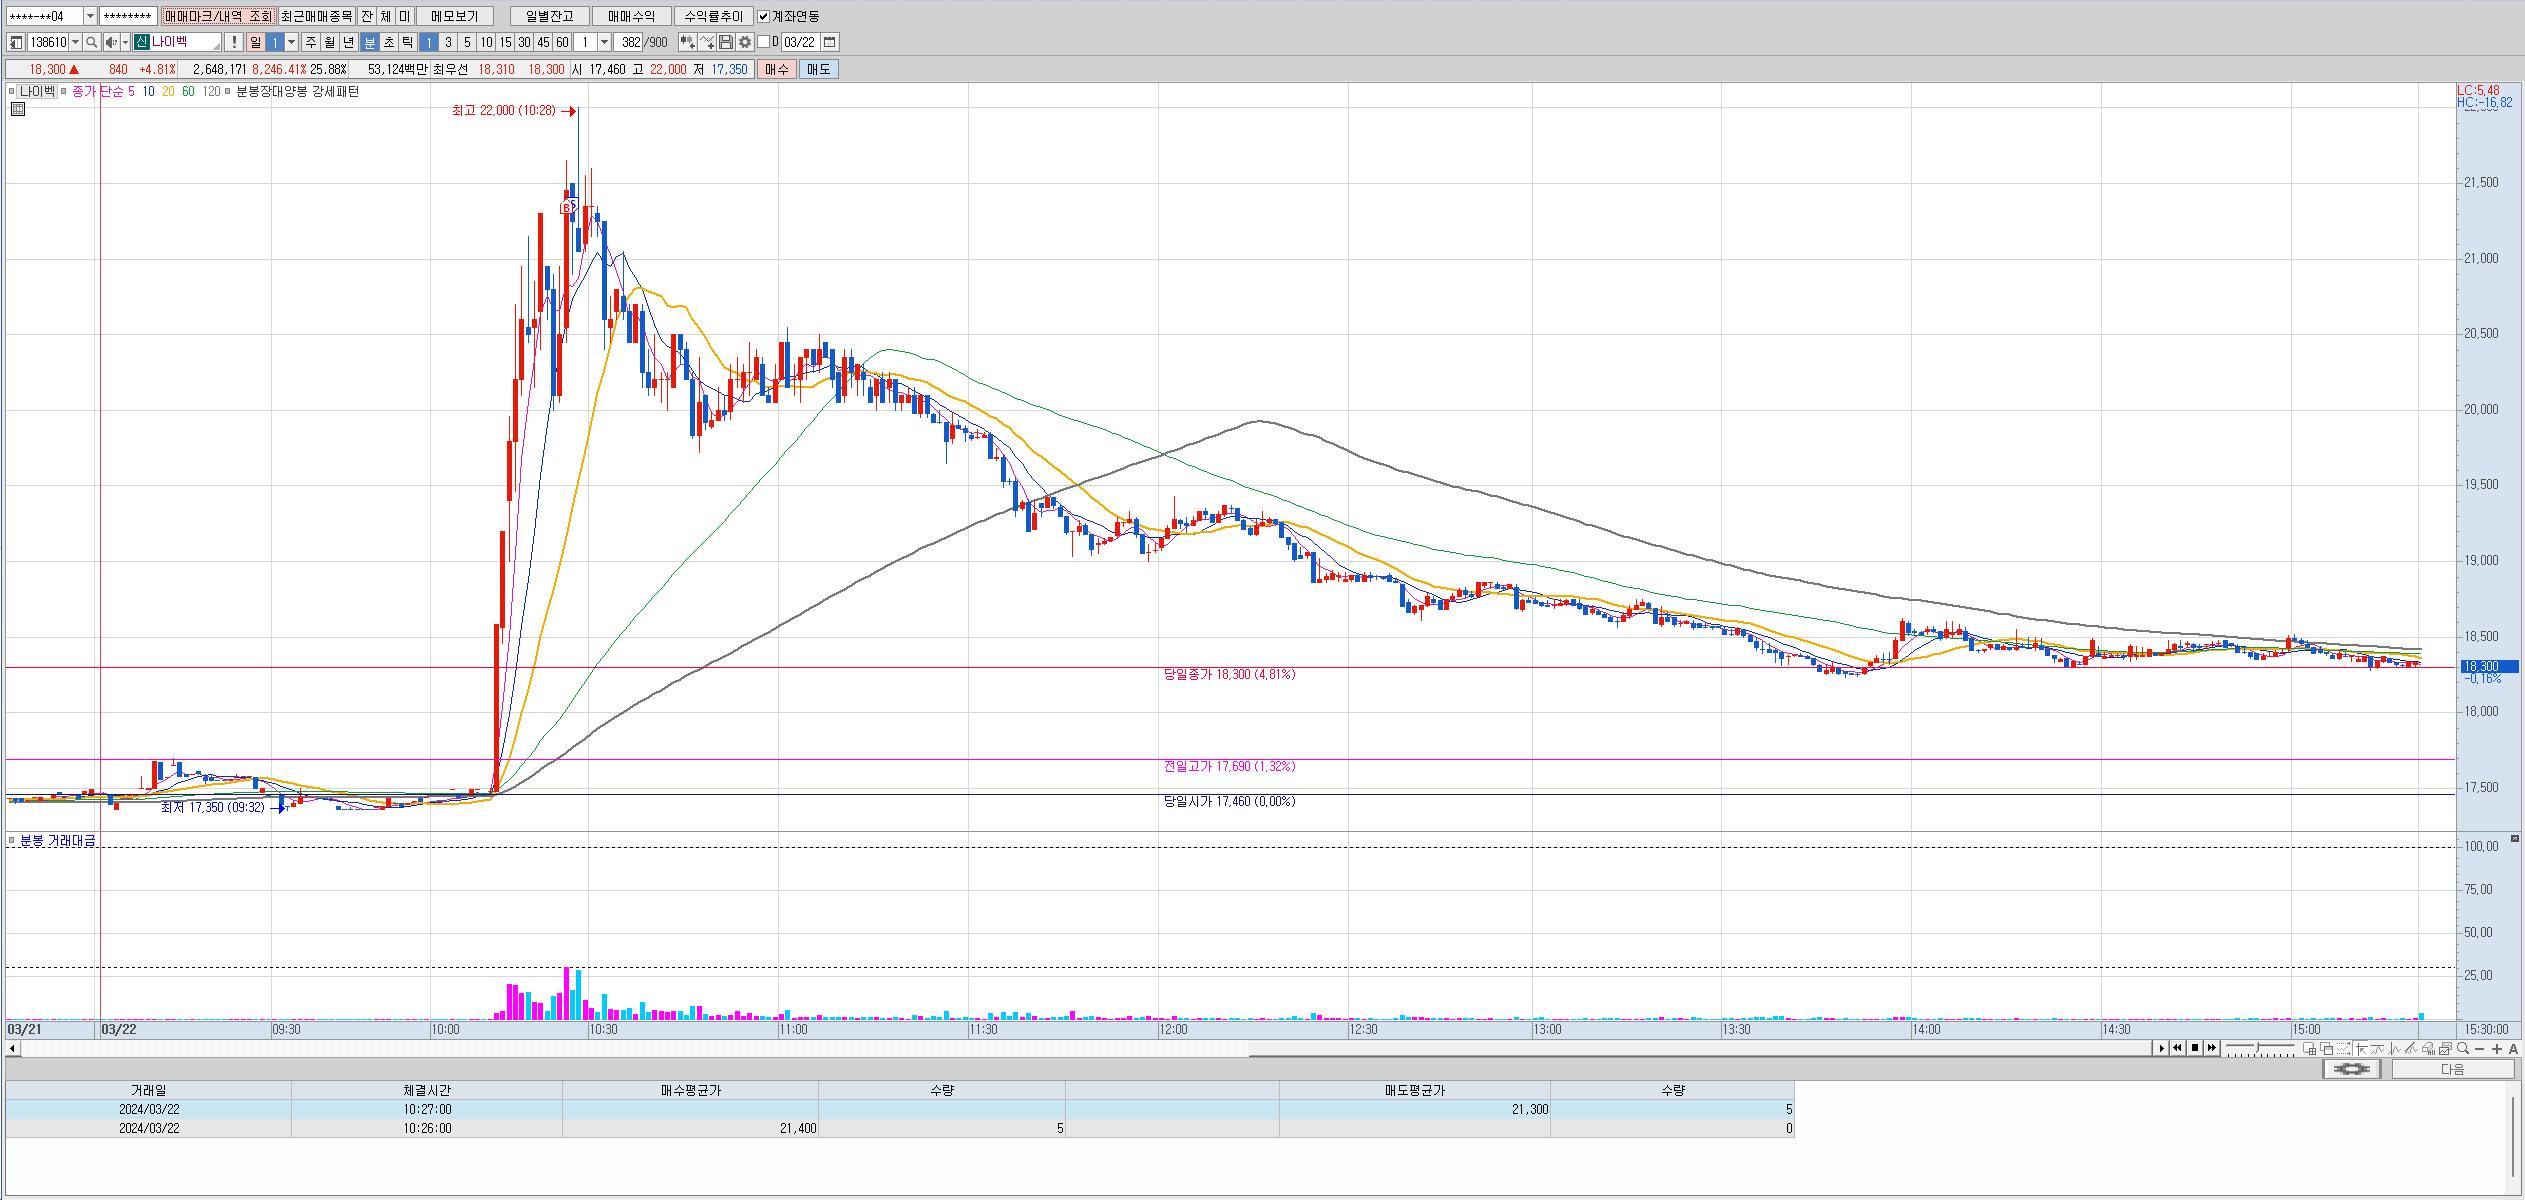
Task: Open the 매매수익 tab
Action: pyautogui.click(x=630, y=16)
